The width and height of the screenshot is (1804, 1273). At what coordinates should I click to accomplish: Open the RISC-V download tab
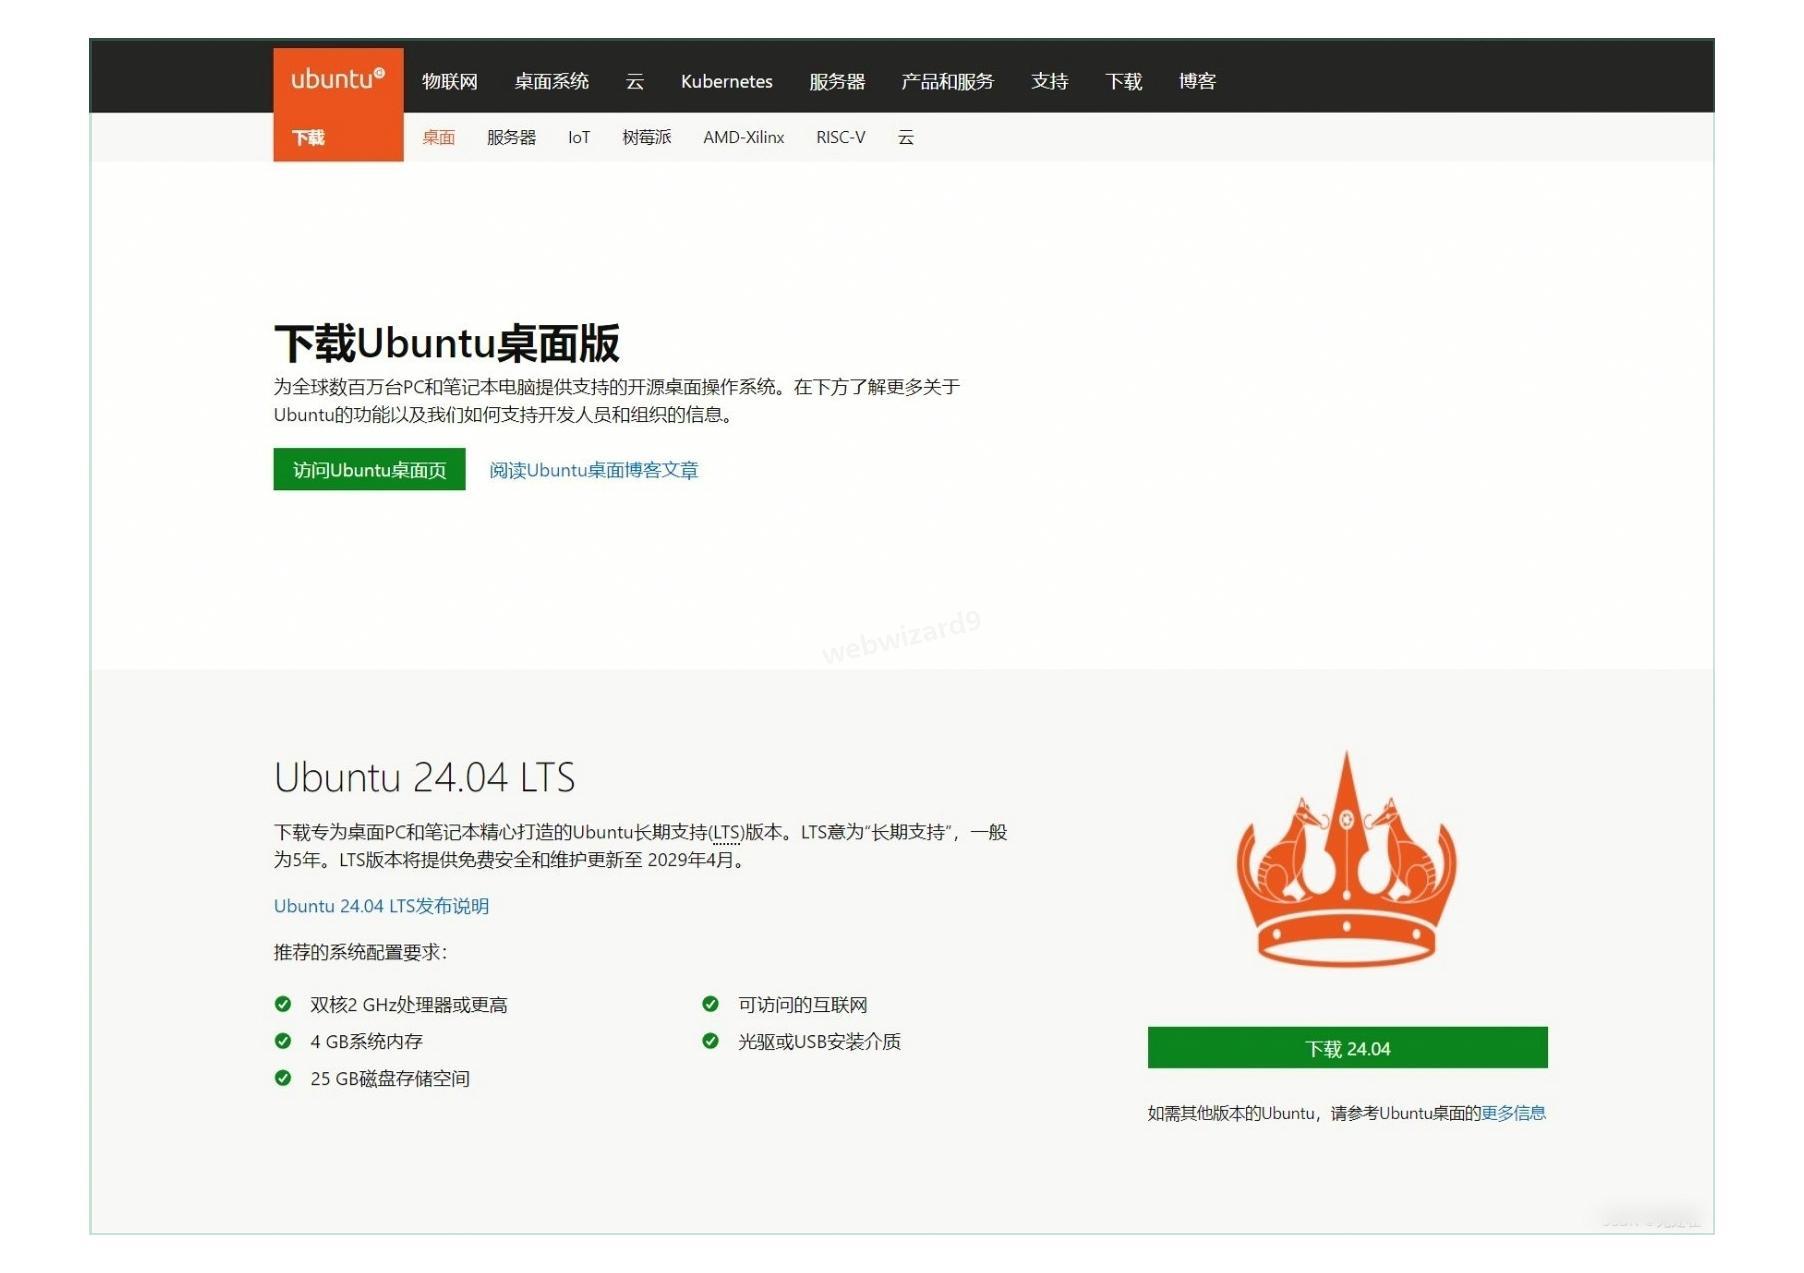pos(841,137)
